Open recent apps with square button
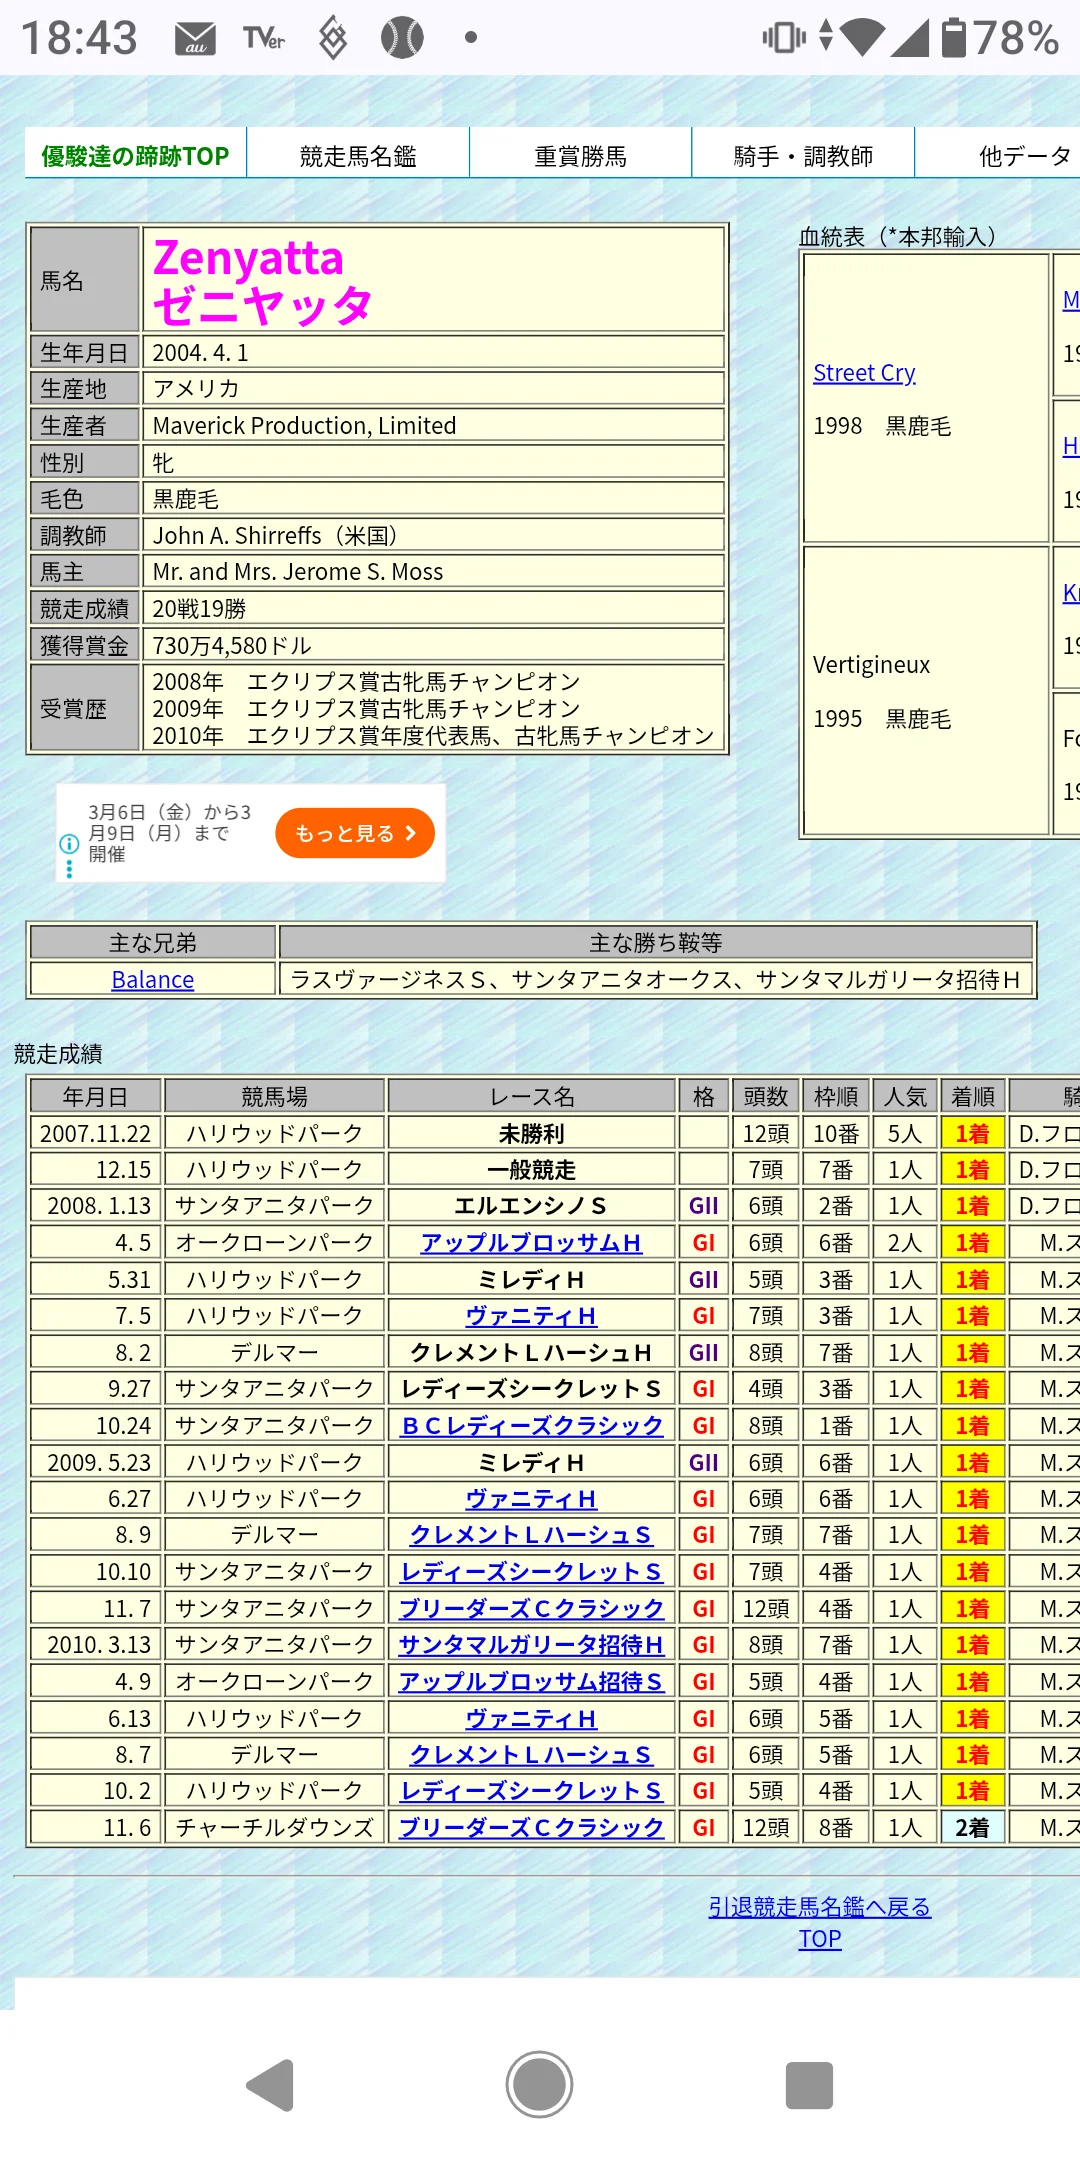Image resolution: width=1080 pixels, height=2160 pixels. [x=809, y=2085]
